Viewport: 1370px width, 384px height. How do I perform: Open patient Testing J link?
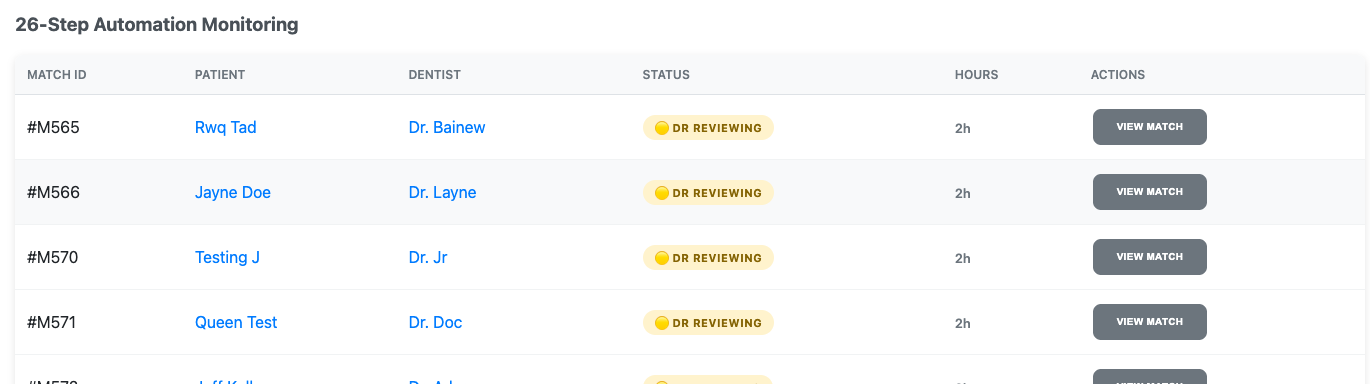[227, 257]
